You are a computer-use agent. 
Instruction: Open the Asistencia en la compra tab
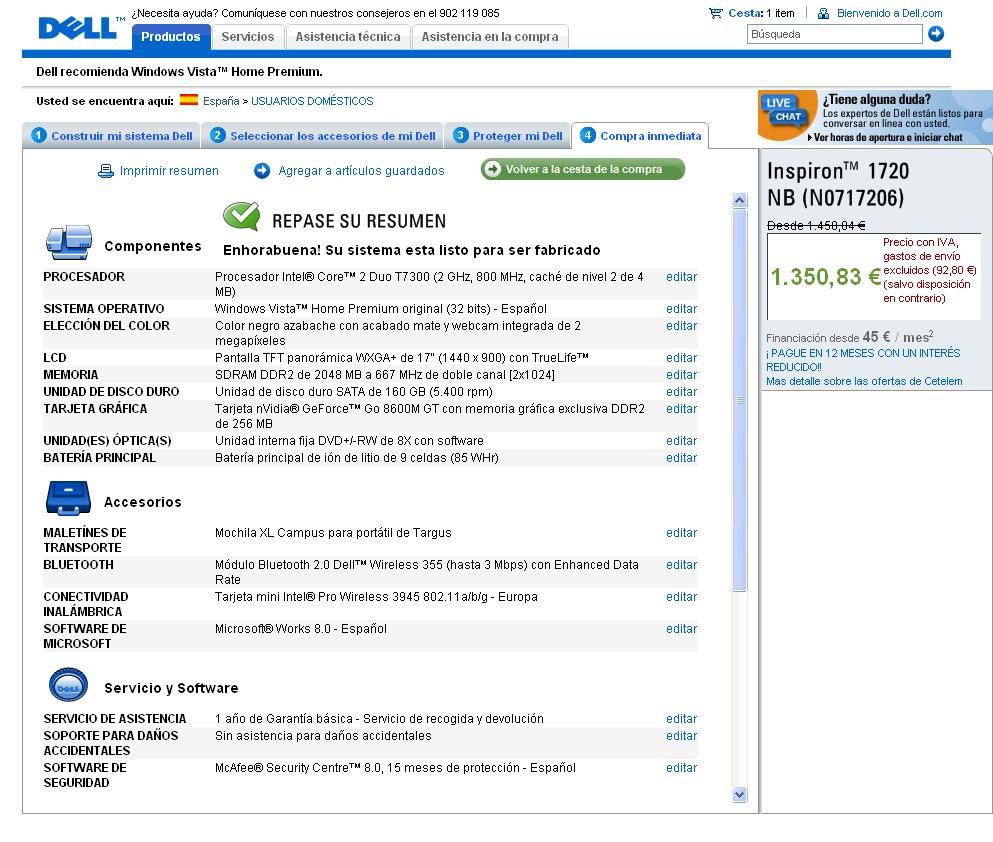coord(490,37)
